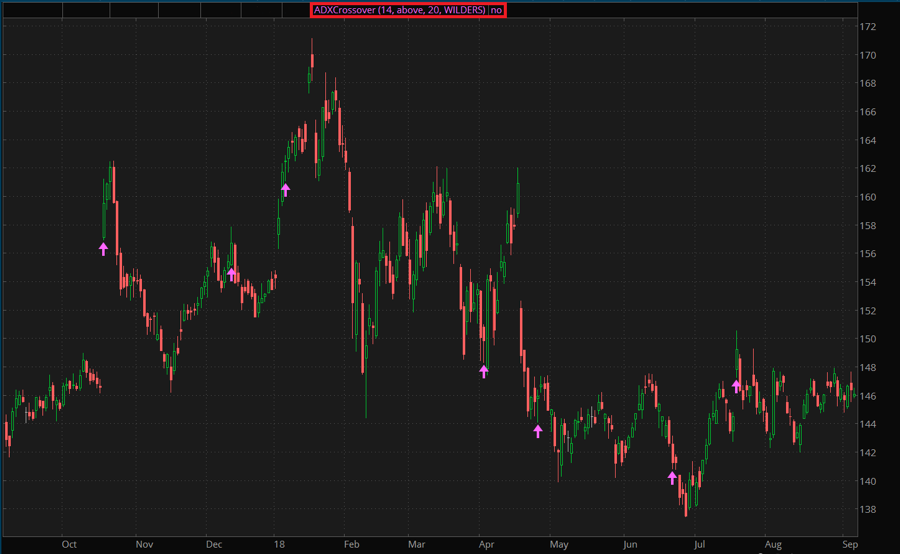The image size is (900, 554).
Task: Select the pink arrow signal in late June
Action: [x=672, y=478]
